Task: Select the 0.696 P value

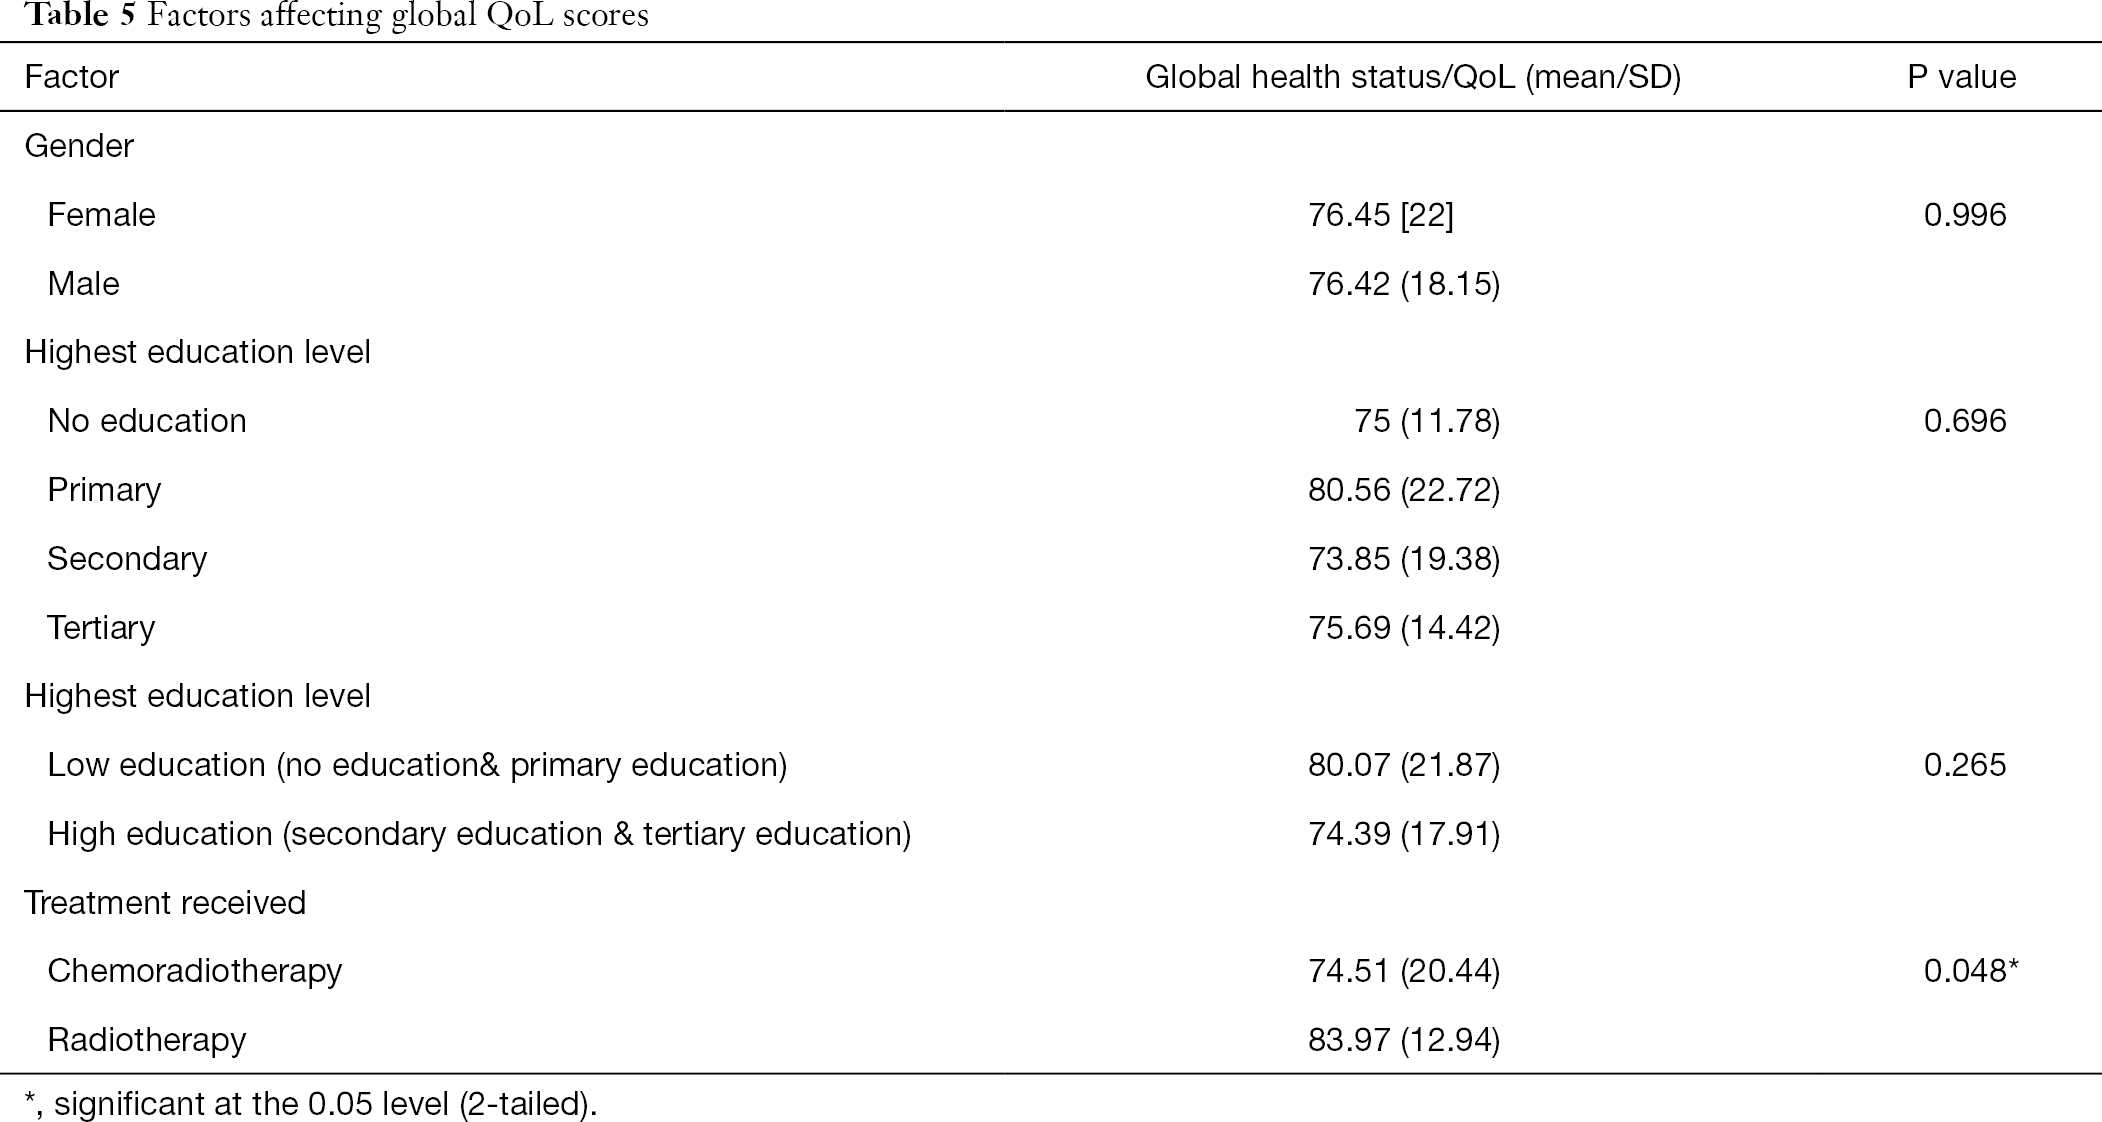Action: (1965, 421)
